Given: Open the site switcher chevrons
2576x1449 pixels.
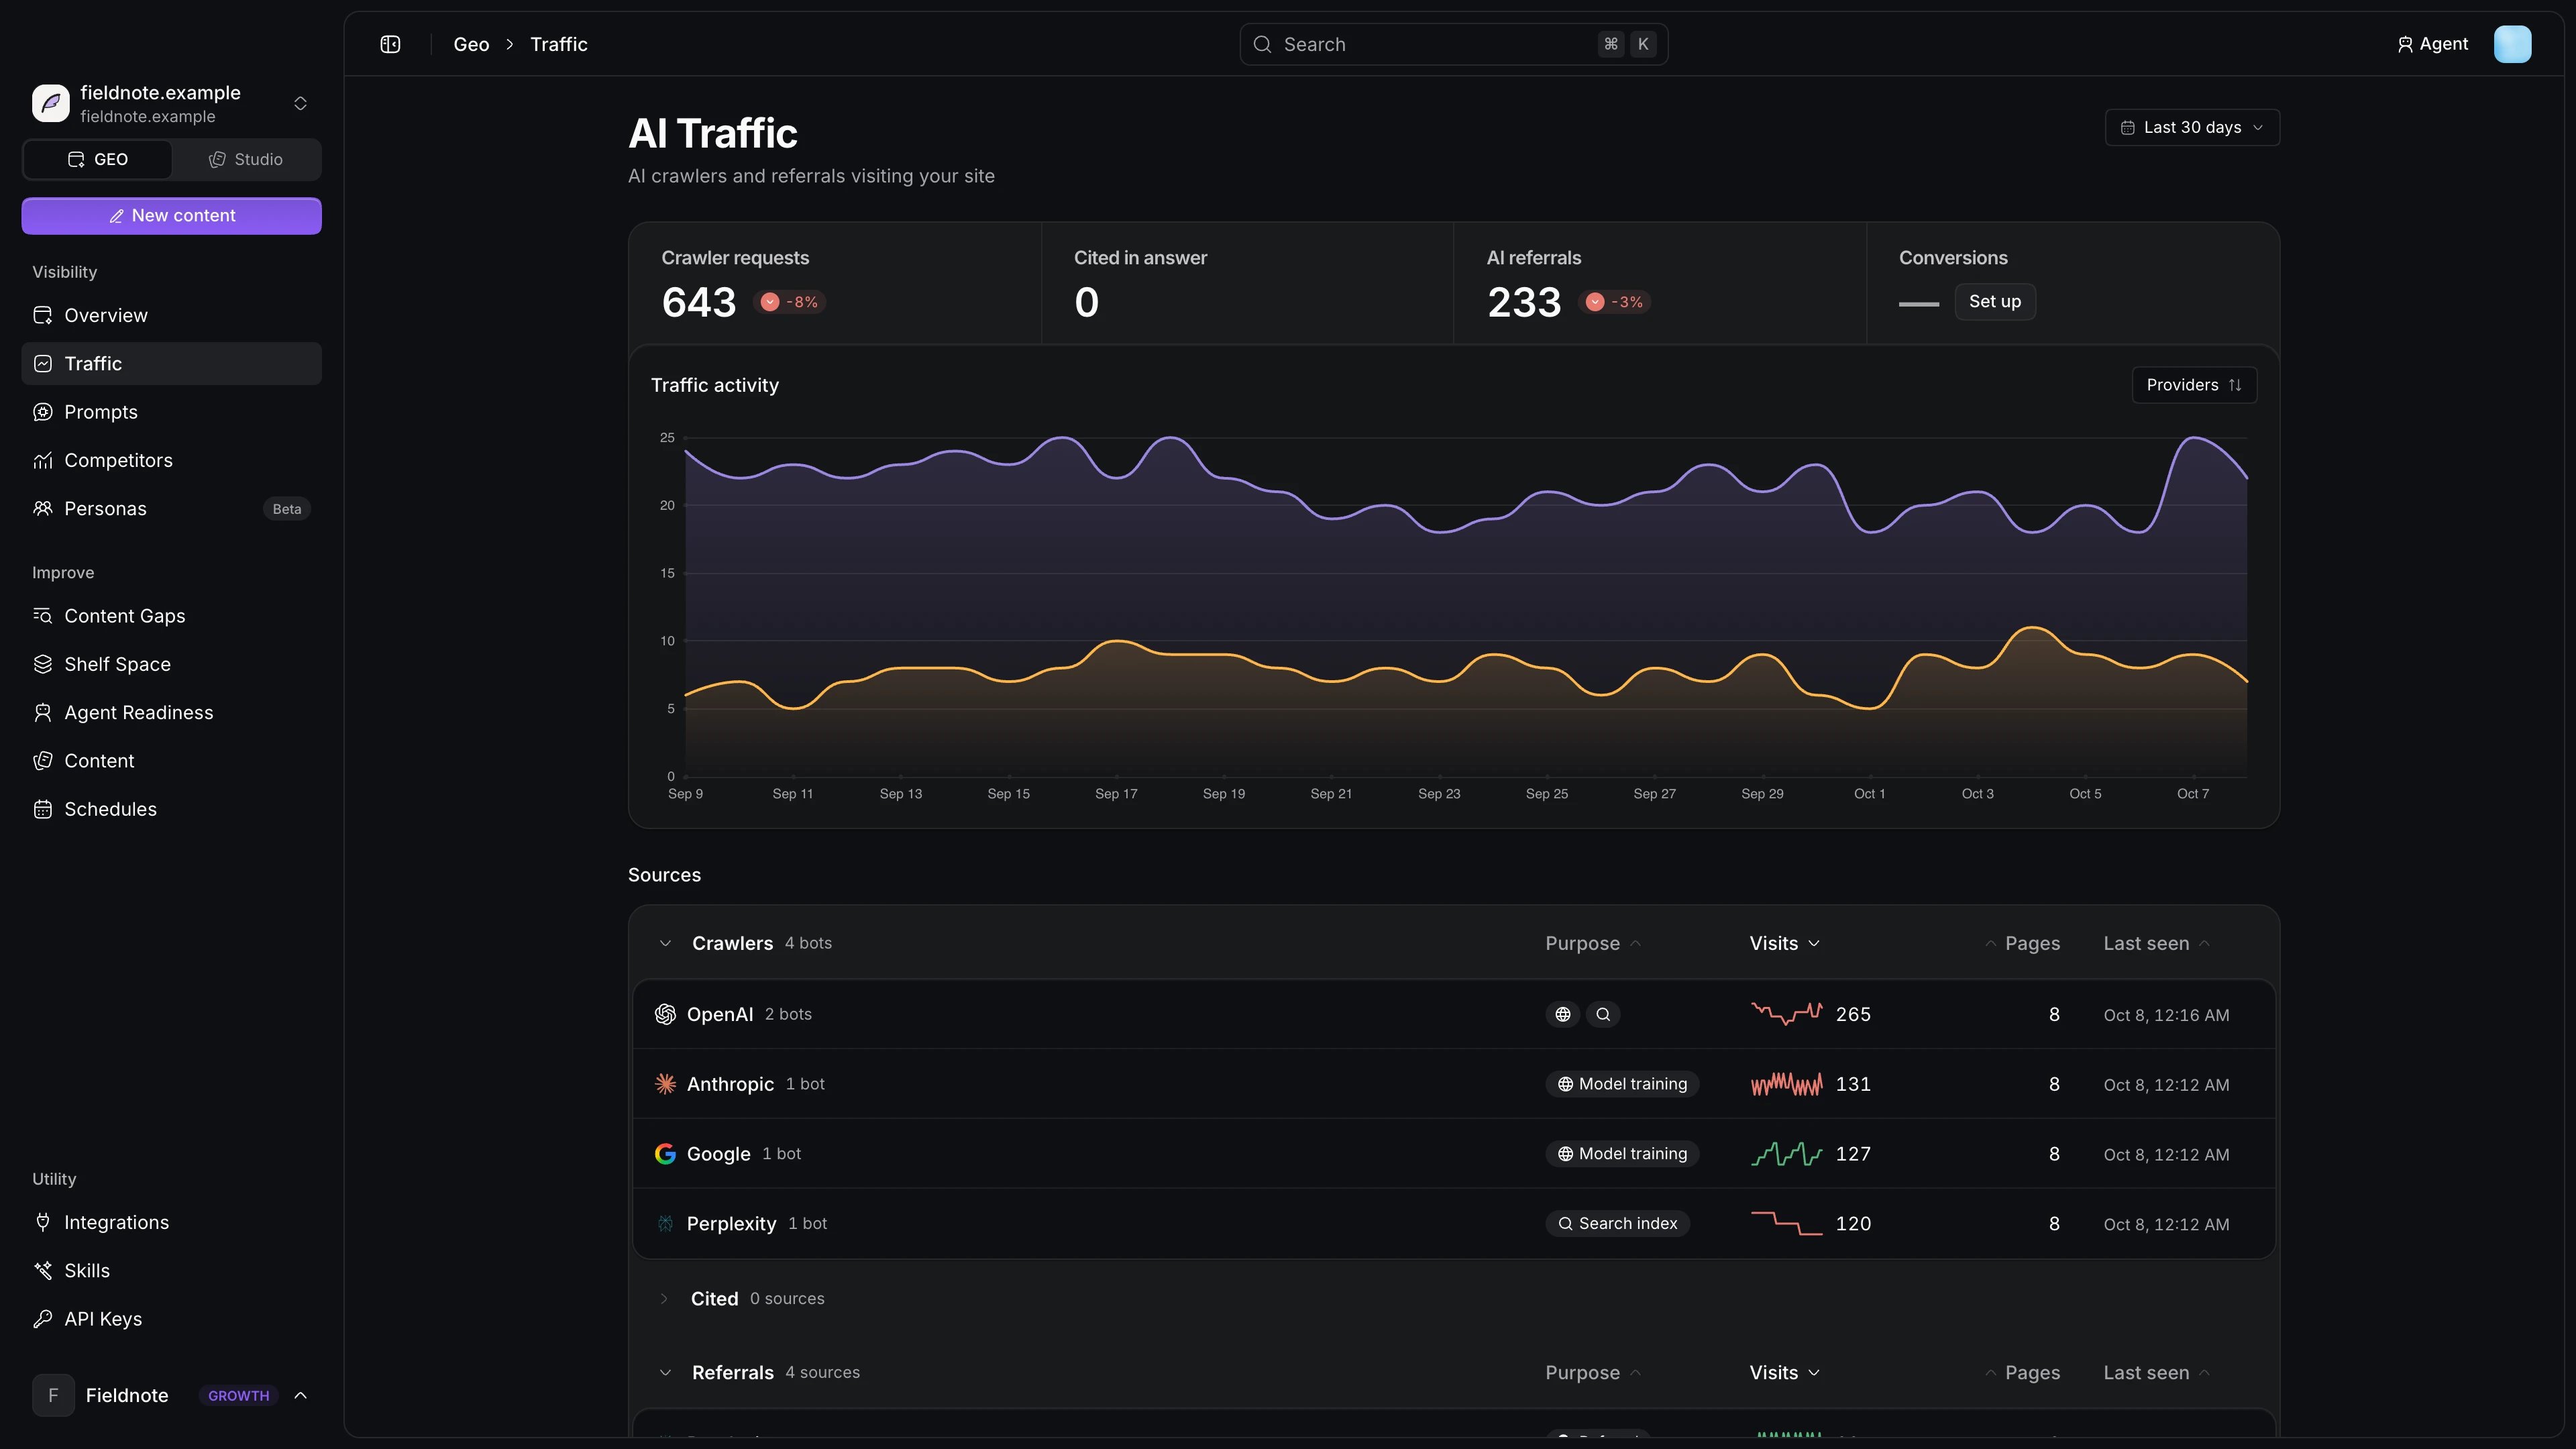Looking at the screenshot, I should 300,103.
